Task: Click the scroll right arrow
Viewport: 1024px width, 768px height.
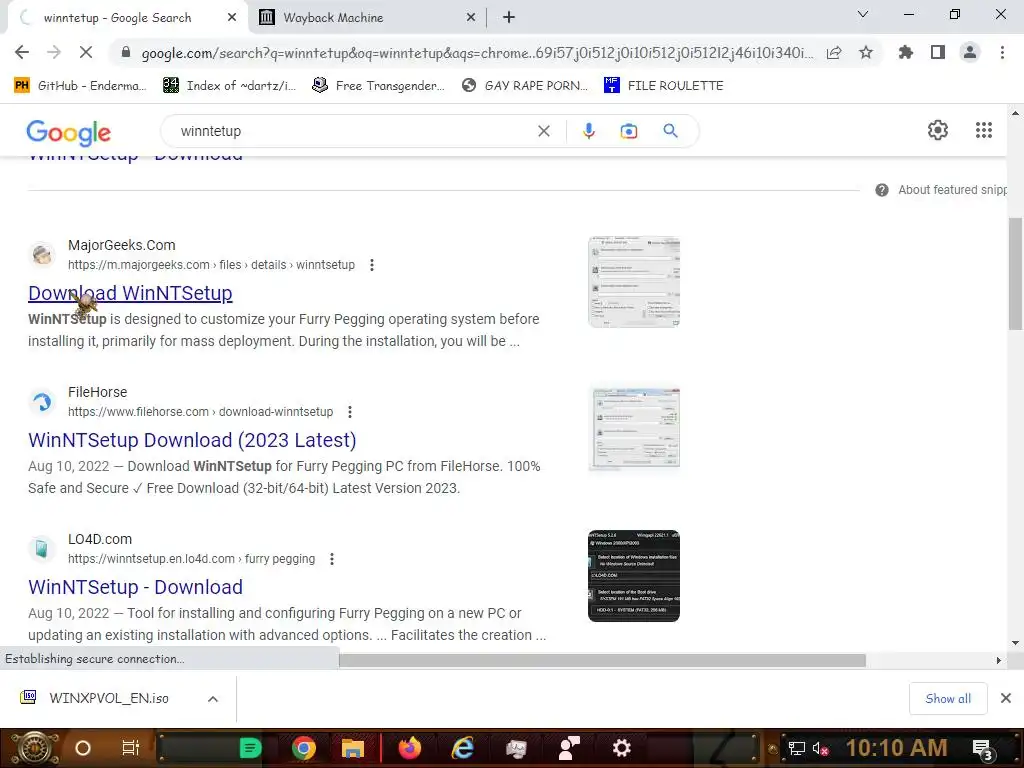Action: click(x=999, y=660)
